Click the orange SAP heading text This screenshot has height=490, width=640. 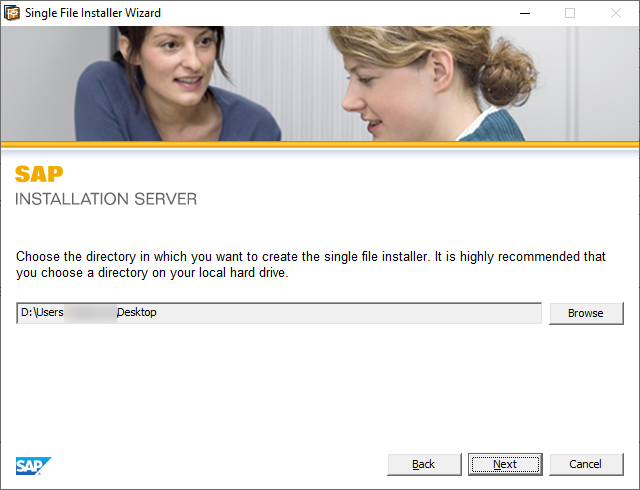[x=39, y=174]
